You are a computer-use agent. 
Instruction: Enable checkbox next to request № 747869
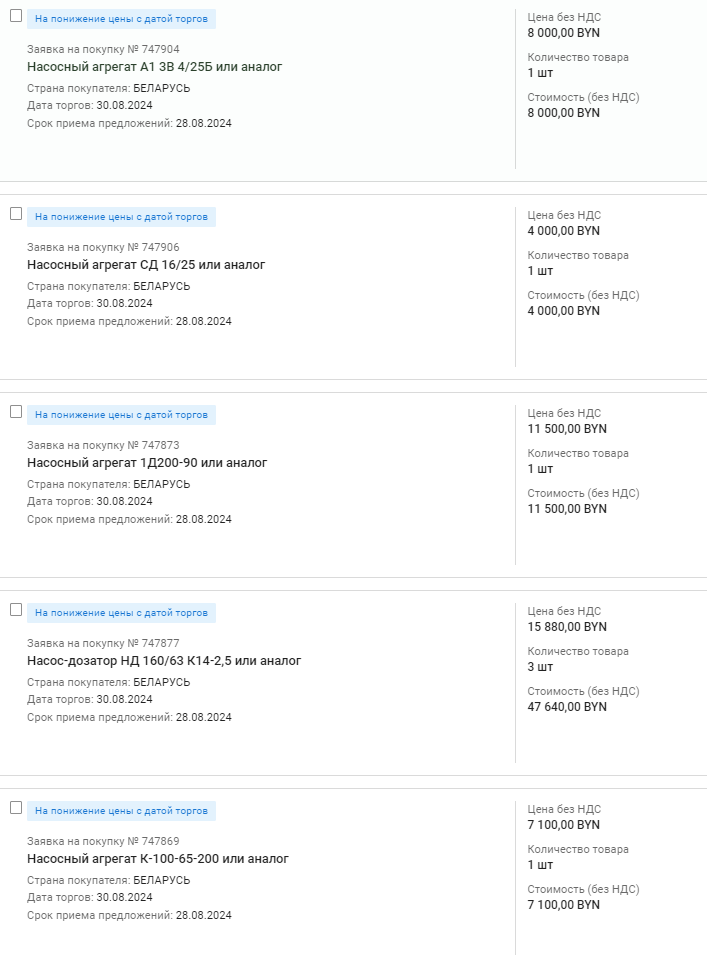(16, 808)
